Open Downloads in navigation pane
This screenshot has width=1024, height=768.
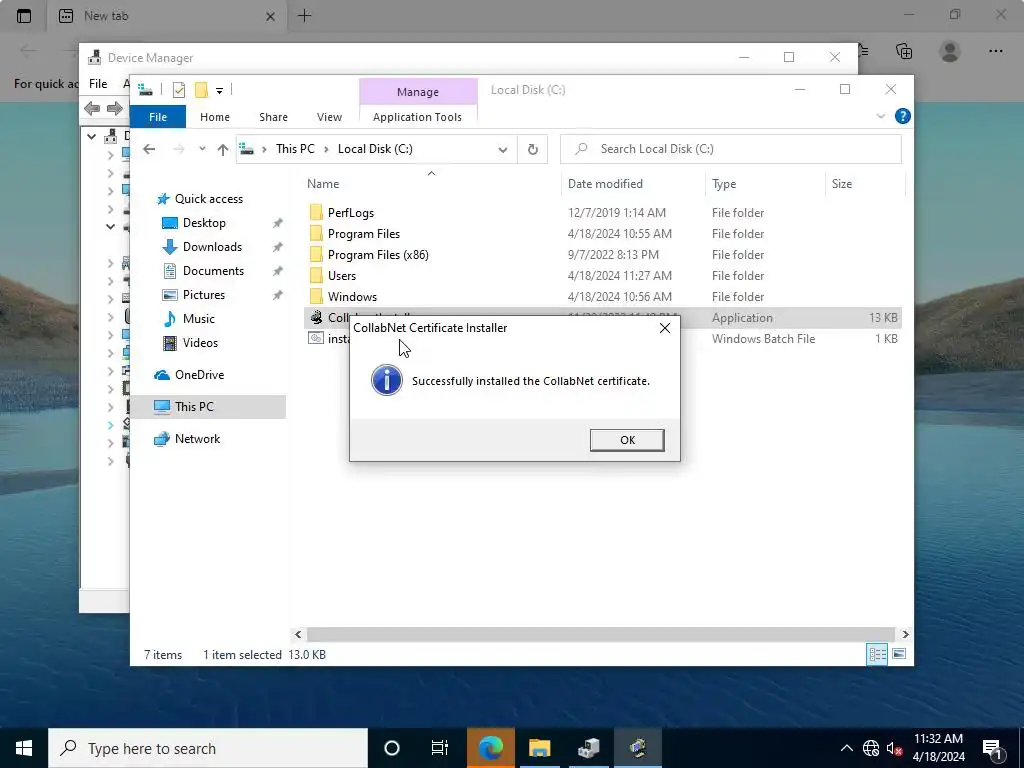212,247
